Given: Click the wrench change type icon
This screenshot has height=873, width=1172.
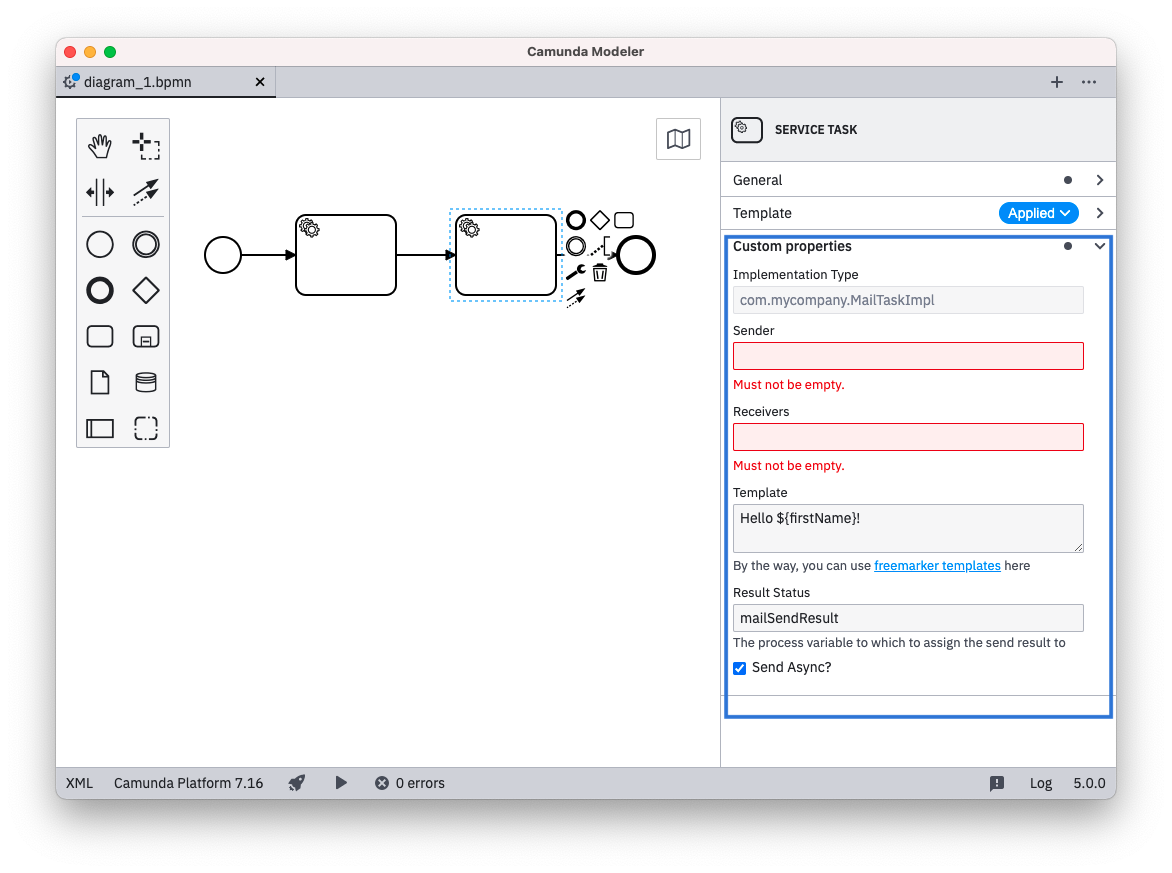Looking at the screenshot, I should [x=575, y=272].
